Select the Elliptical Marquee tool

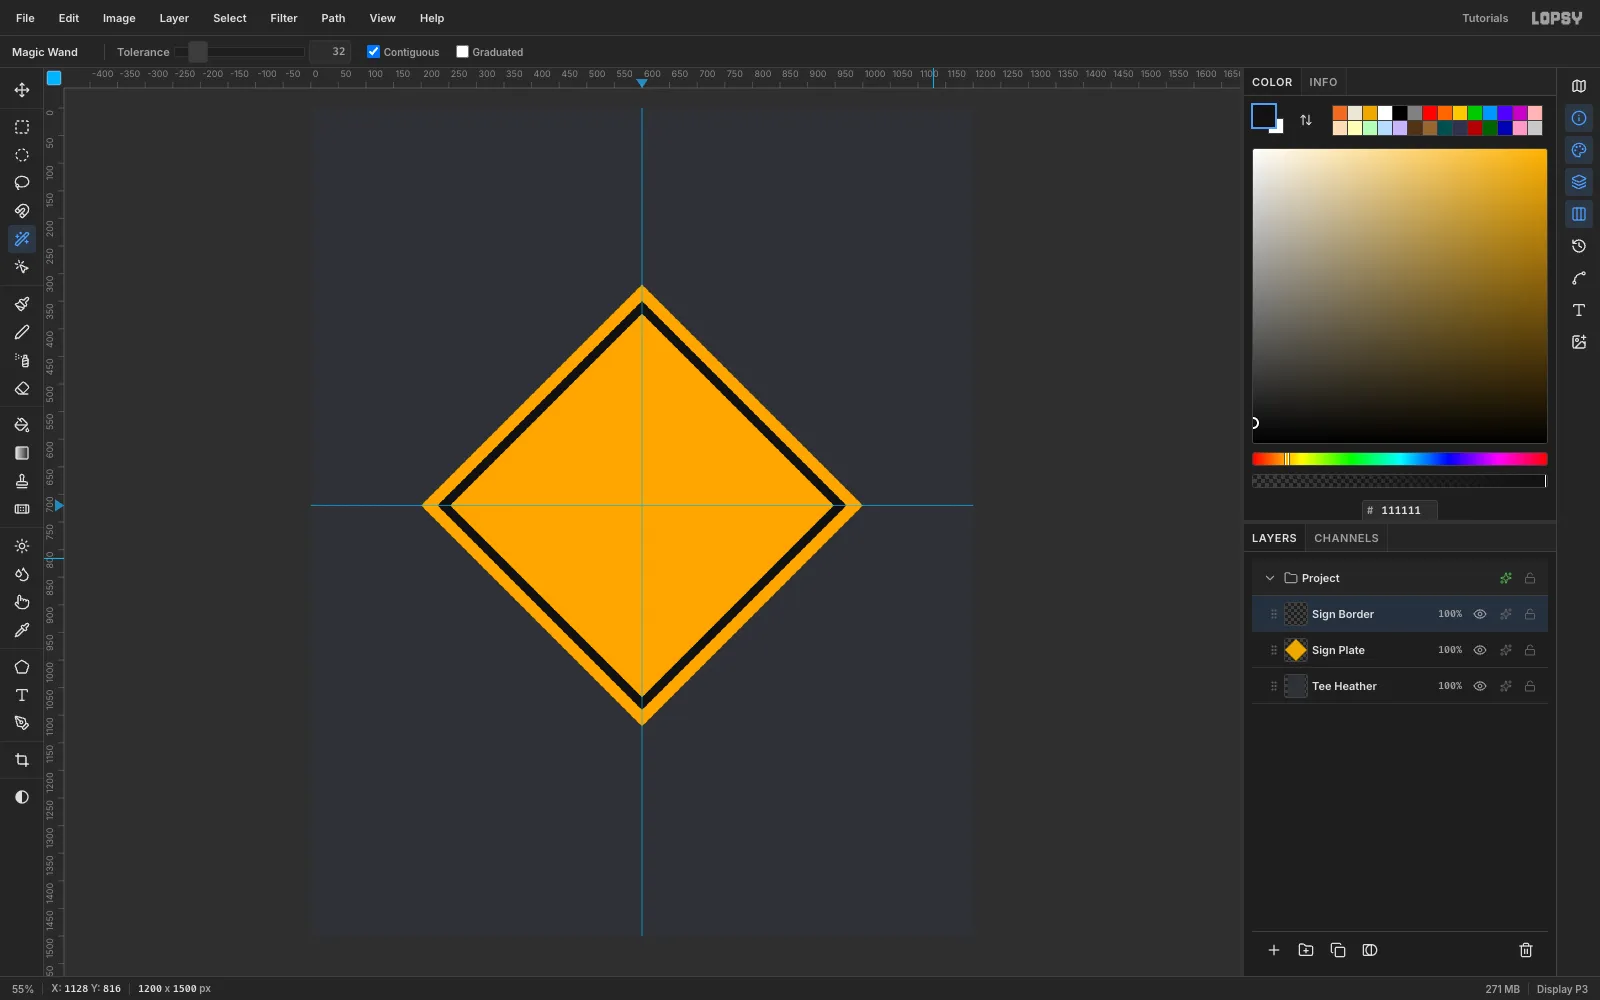click(x=22, y=155)
